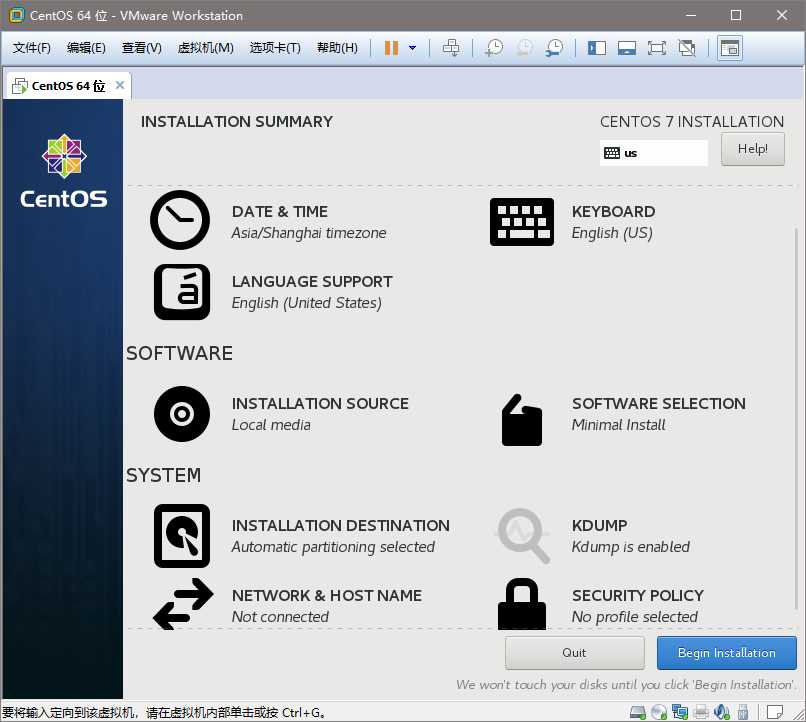Open the snapshot manager wrench-clock icon
Screen dimensions: 806x722
(x=554, y=48)
